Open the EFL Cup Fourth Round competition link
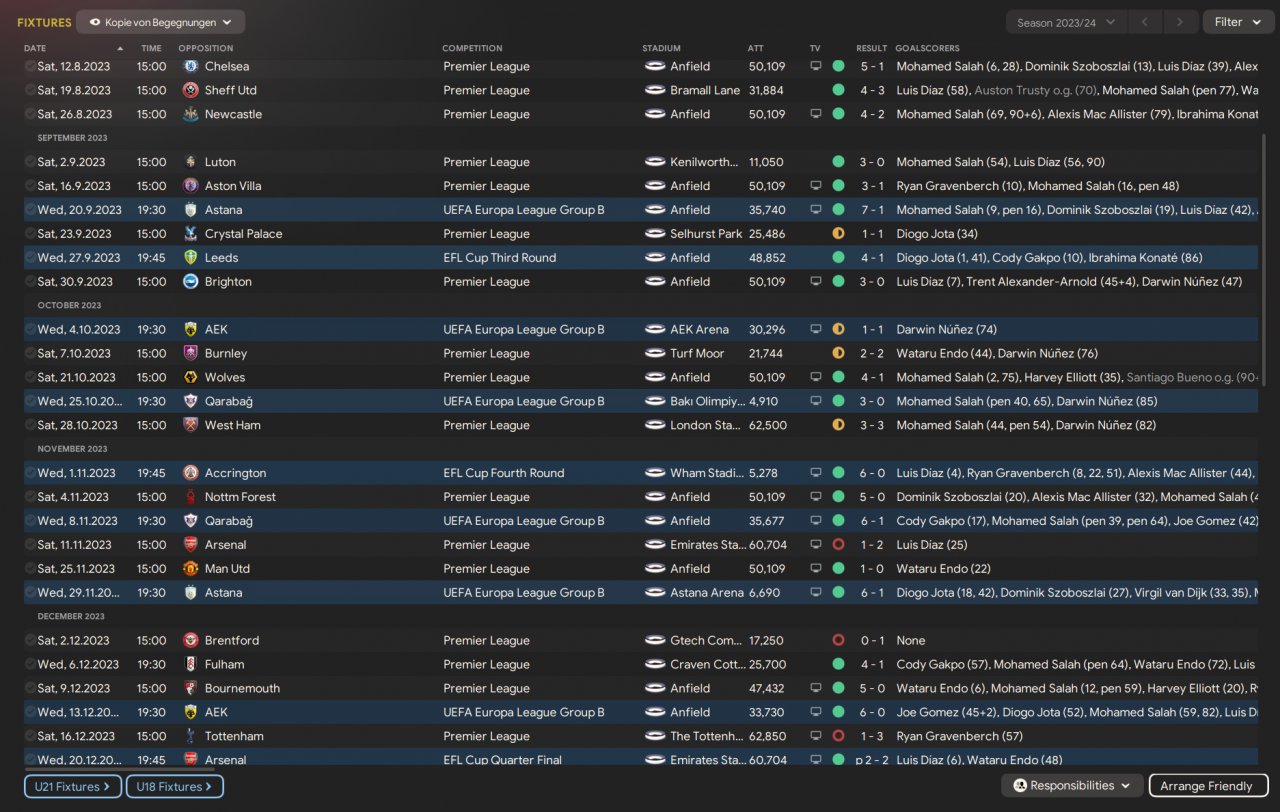The image size is (1280, 812). (504, 473)
